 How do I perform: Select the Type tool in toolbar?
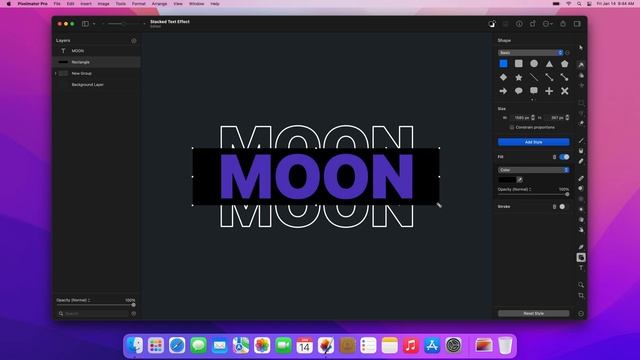coord(581,268)
